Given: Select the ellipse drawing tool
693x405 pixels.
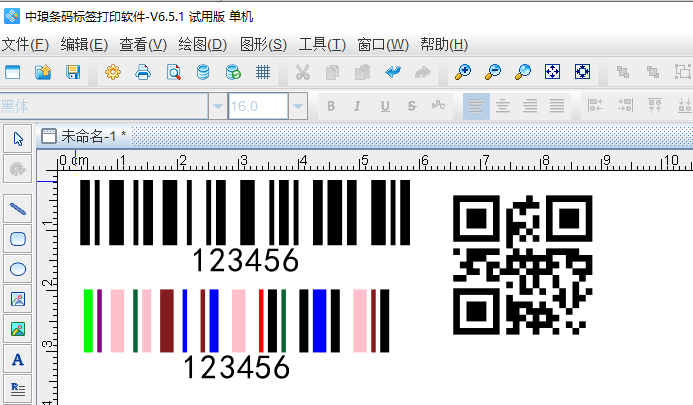Looking at the screenshot, I should (x=17, y=268).
